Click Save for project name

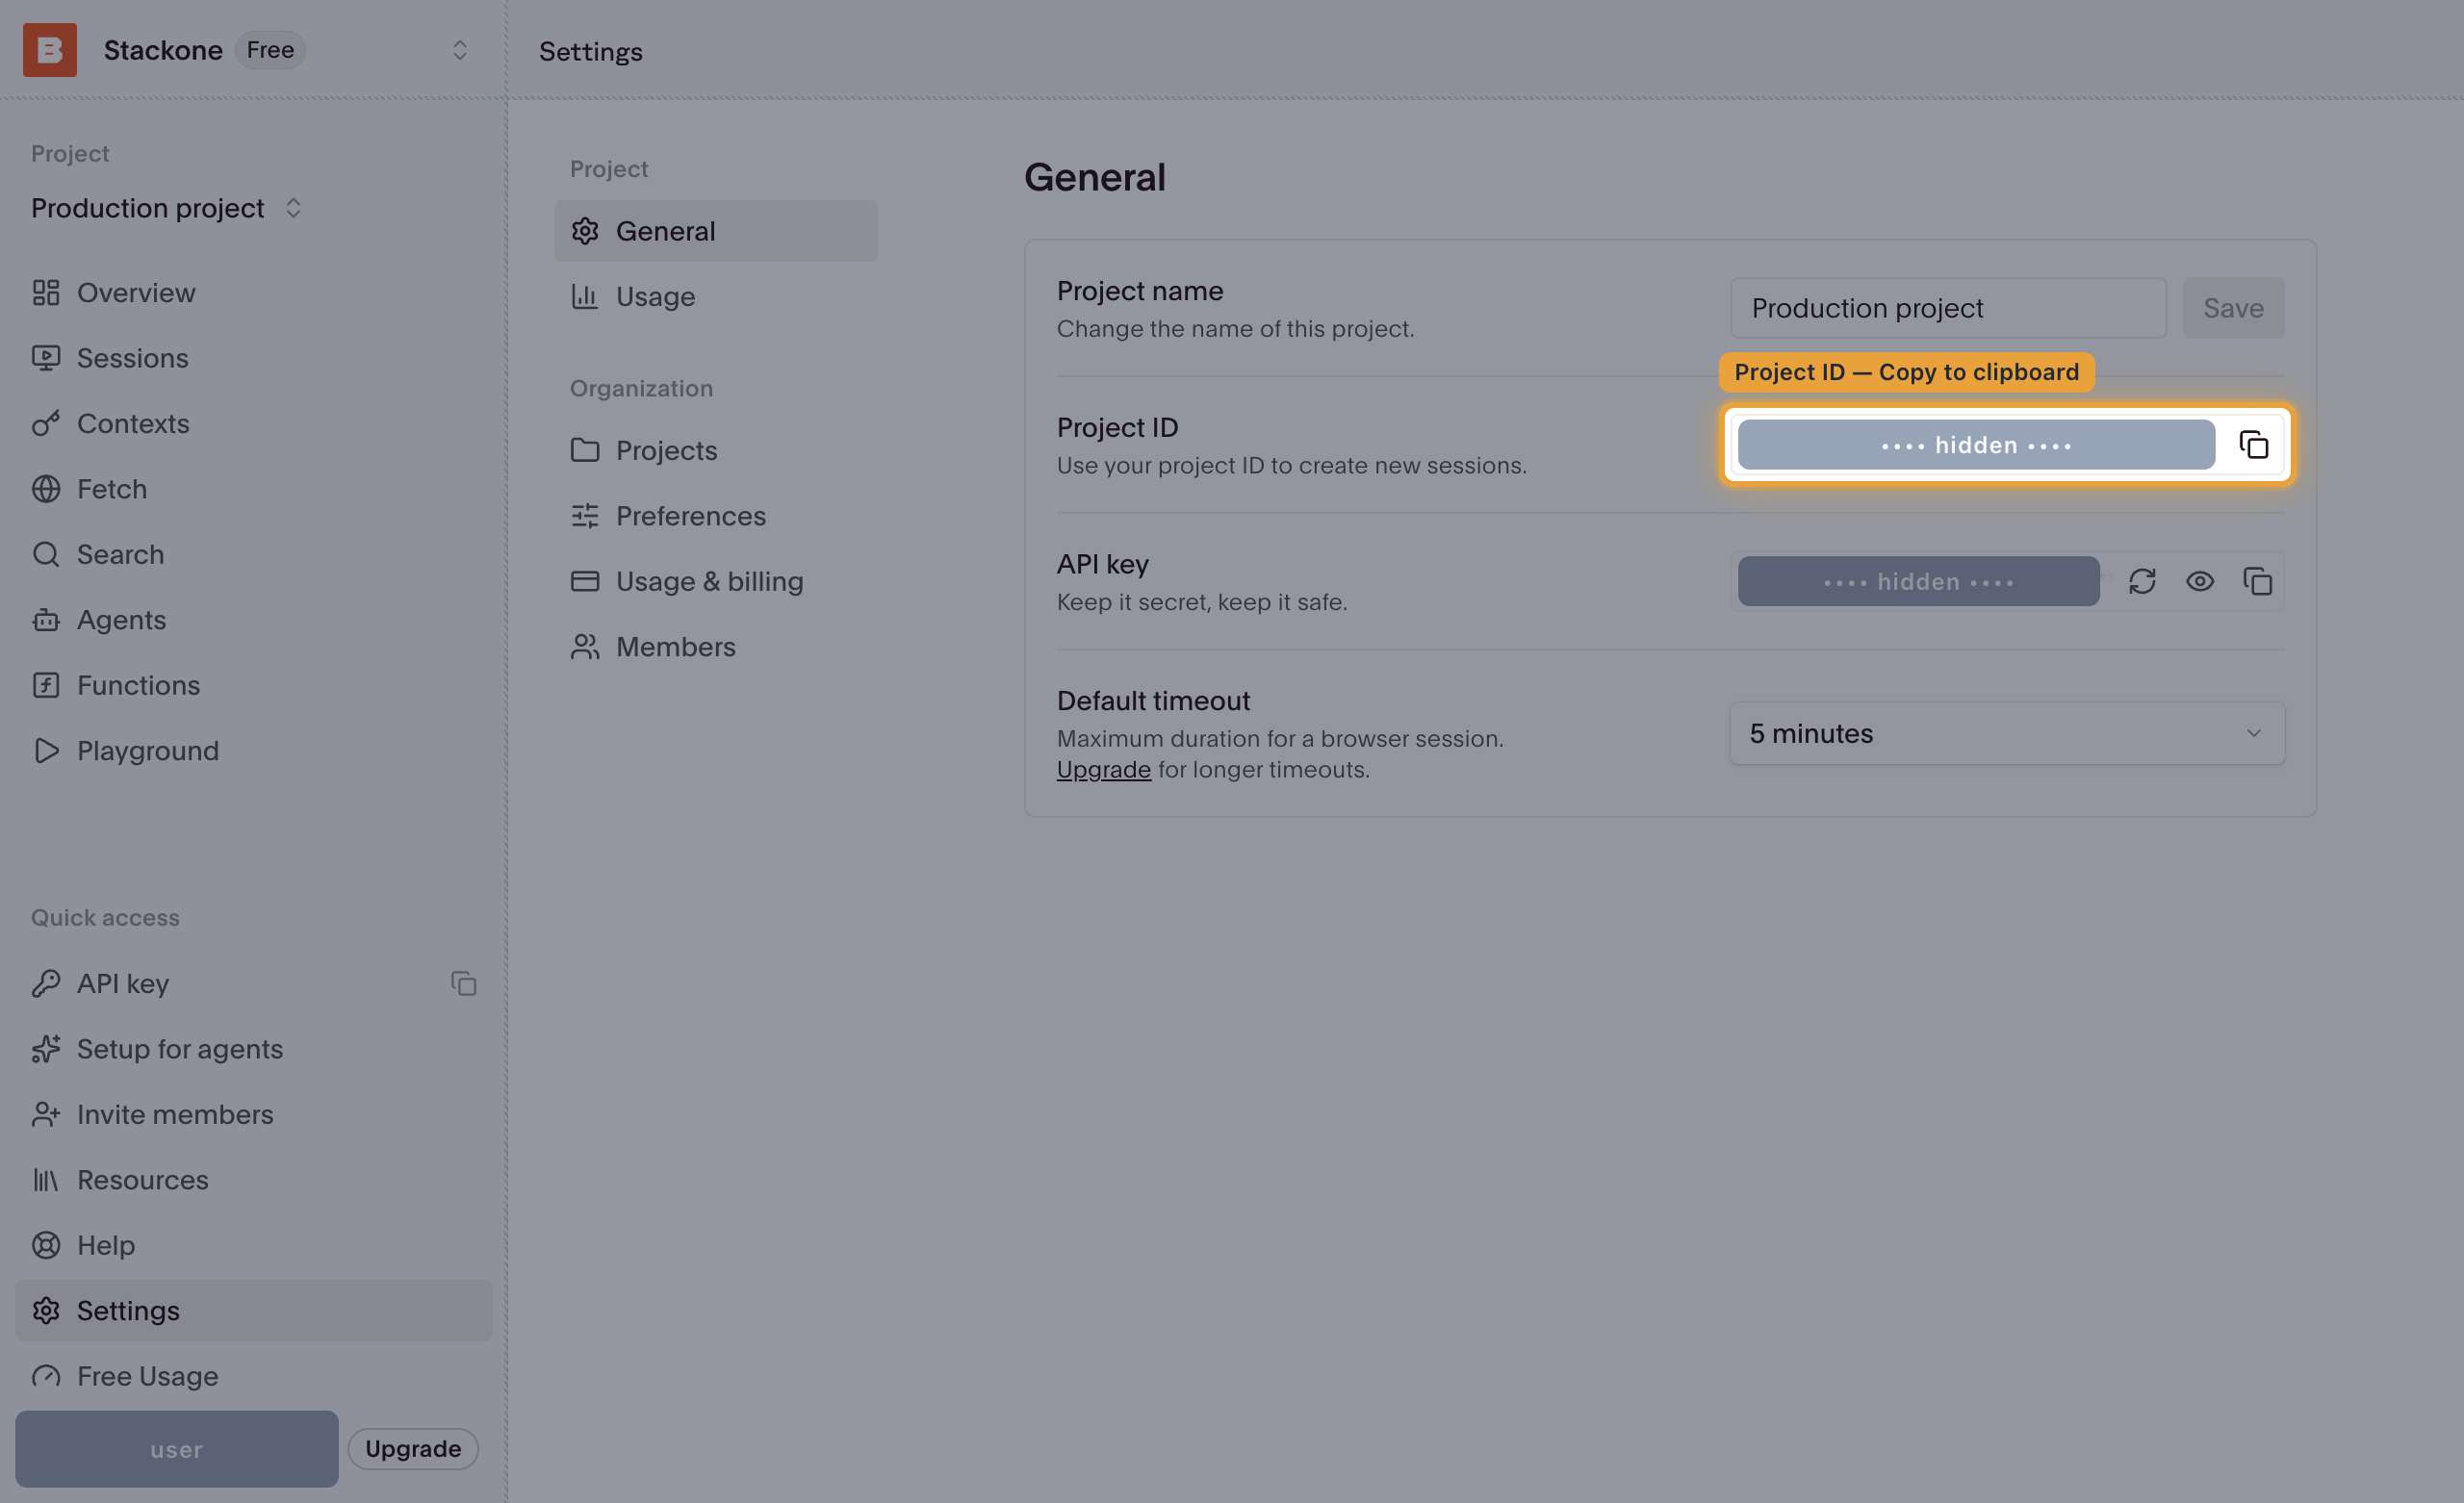(2233, 308)
